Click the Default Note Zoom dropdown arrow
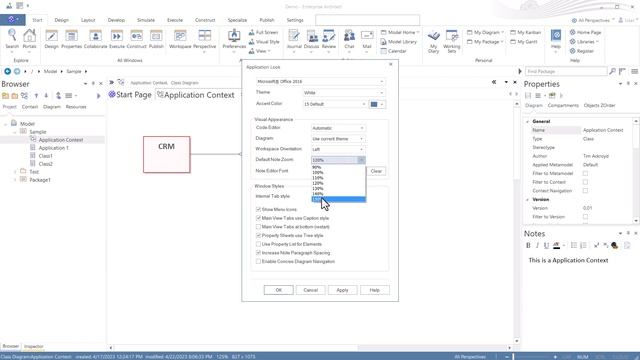The image size is (640, 360). click(361, 160)
